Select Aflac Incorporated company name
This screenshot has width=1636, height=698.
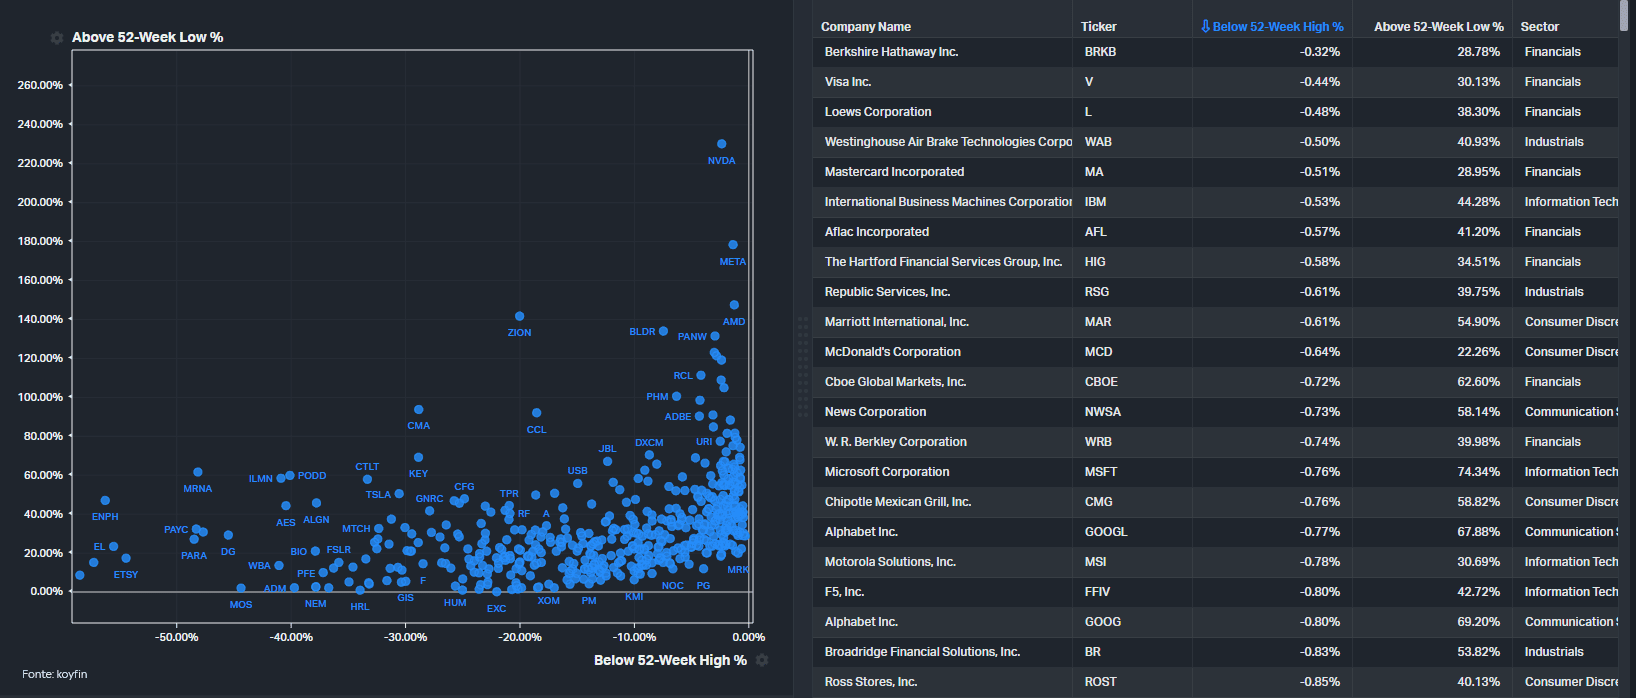877,232
